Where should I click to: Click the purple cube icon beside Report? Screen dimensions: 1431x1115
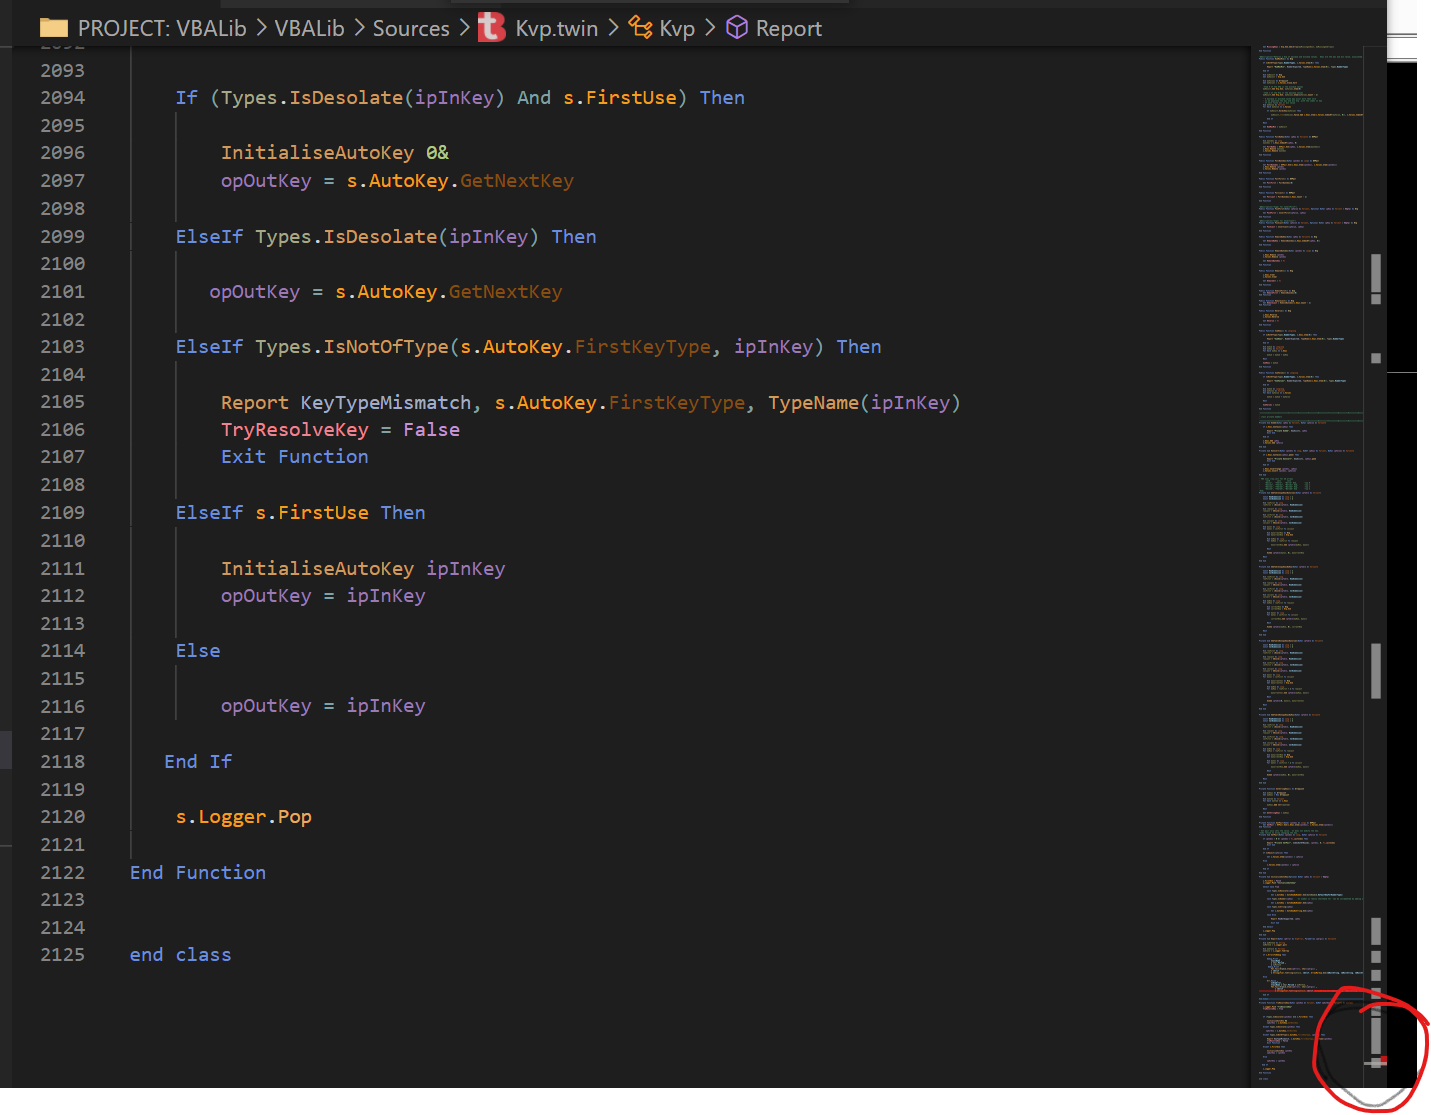click(x=737, y=27)
